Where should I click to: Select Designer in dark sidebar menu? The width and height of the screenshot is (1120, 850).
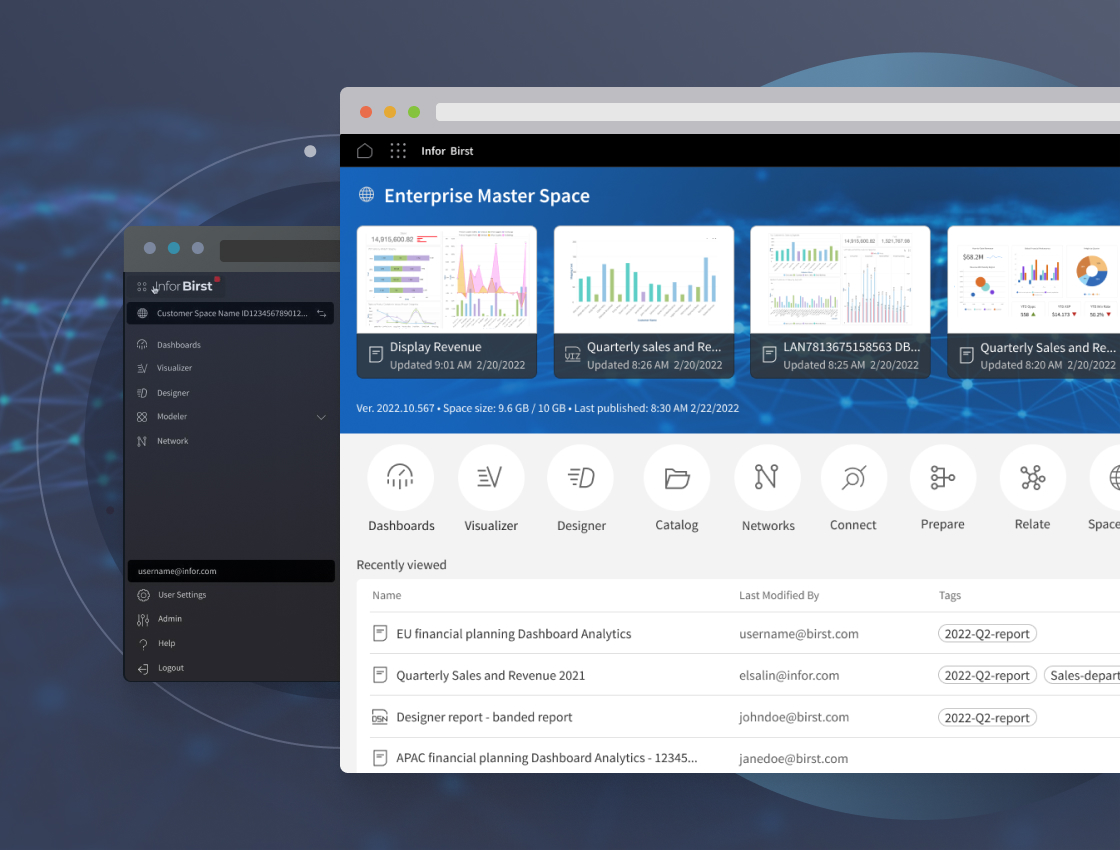(173, 393)
